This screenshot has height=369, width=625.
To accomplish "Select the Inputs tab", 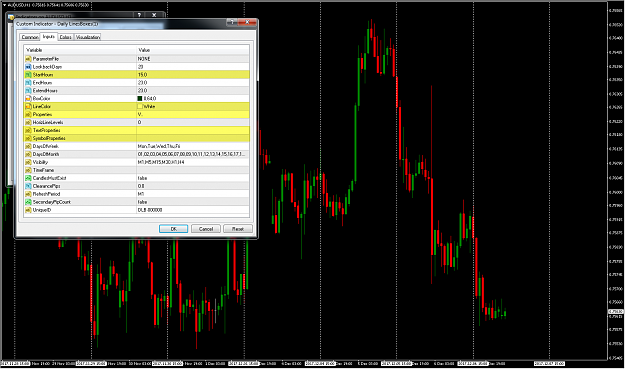I will coord(49,37).
